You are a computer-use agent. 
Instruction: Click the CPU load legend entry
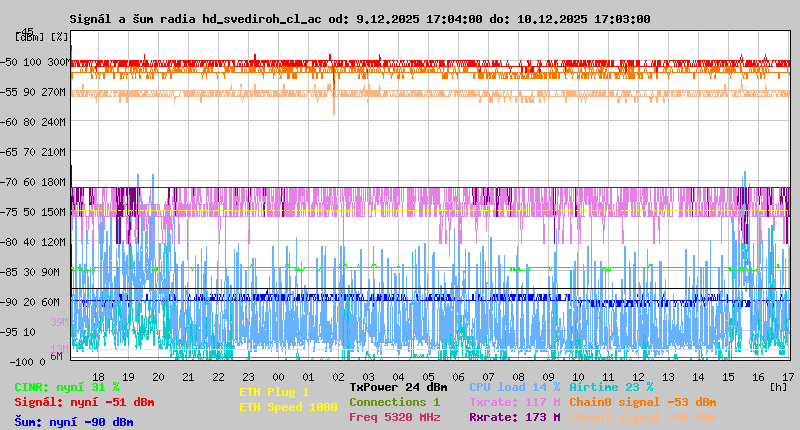(x=514, y=387)
